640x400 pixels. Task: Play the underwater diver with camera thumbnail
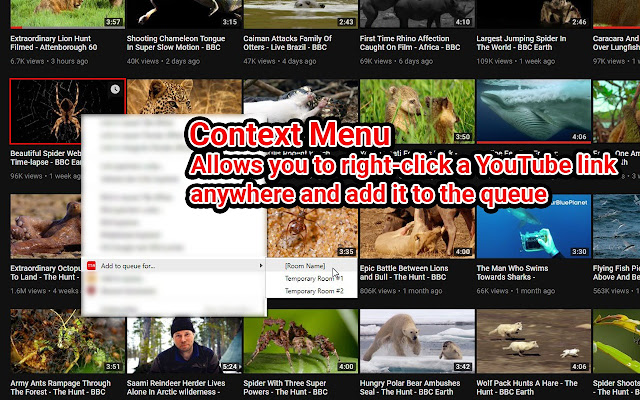pyautogui.click(x=533, y=226)
